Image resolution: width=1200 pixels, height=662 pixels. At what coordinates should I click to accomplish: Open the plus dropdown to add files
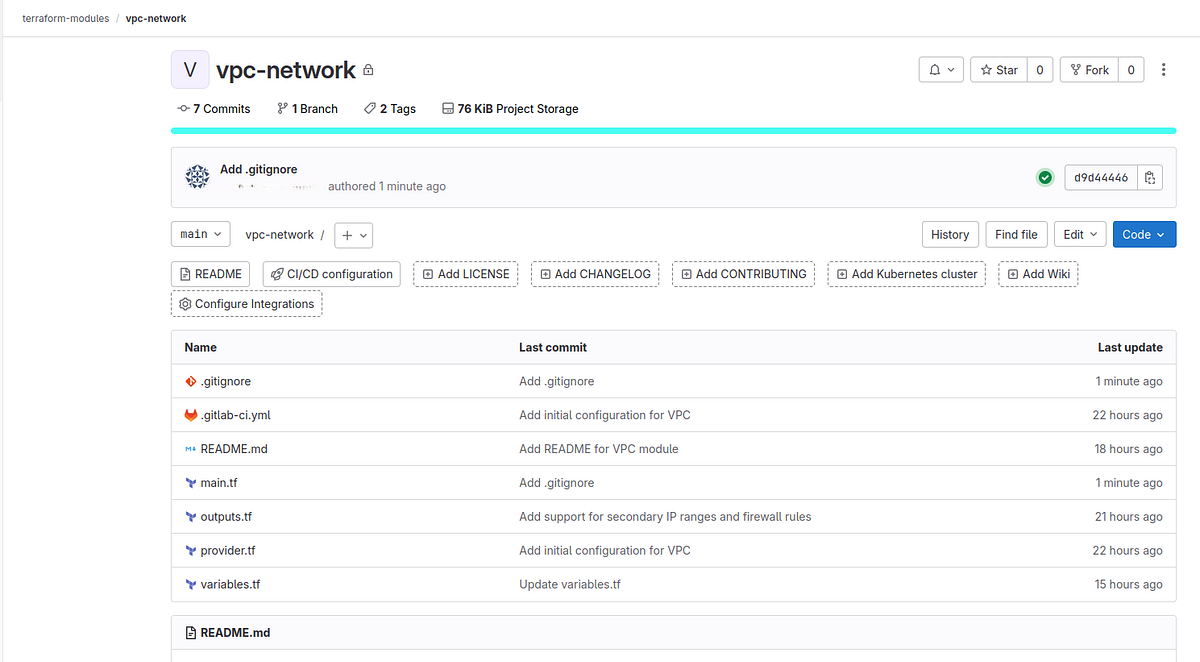353,234
